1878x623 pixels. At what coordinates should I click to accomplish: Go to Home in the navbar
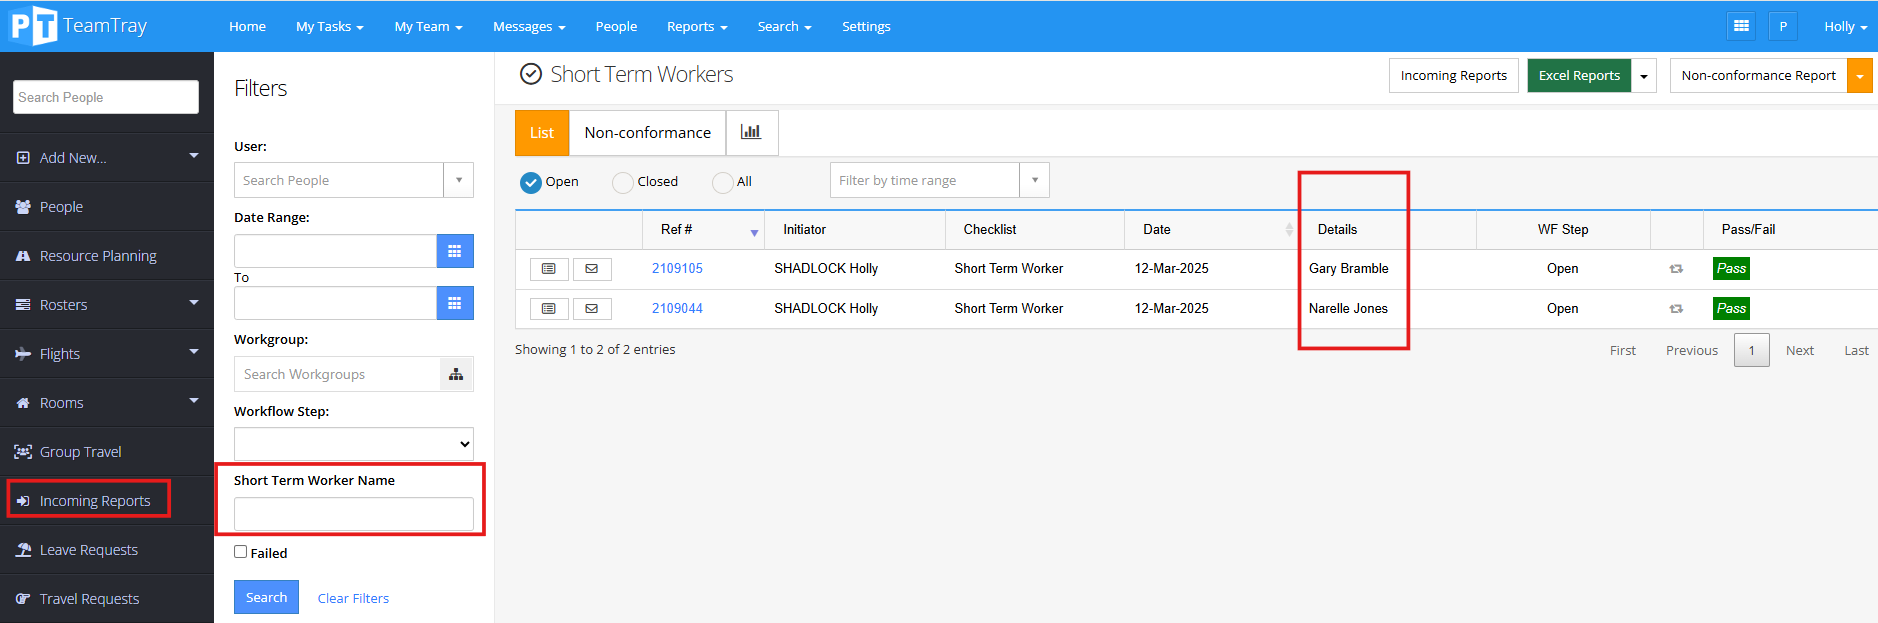tap(247, 26)
